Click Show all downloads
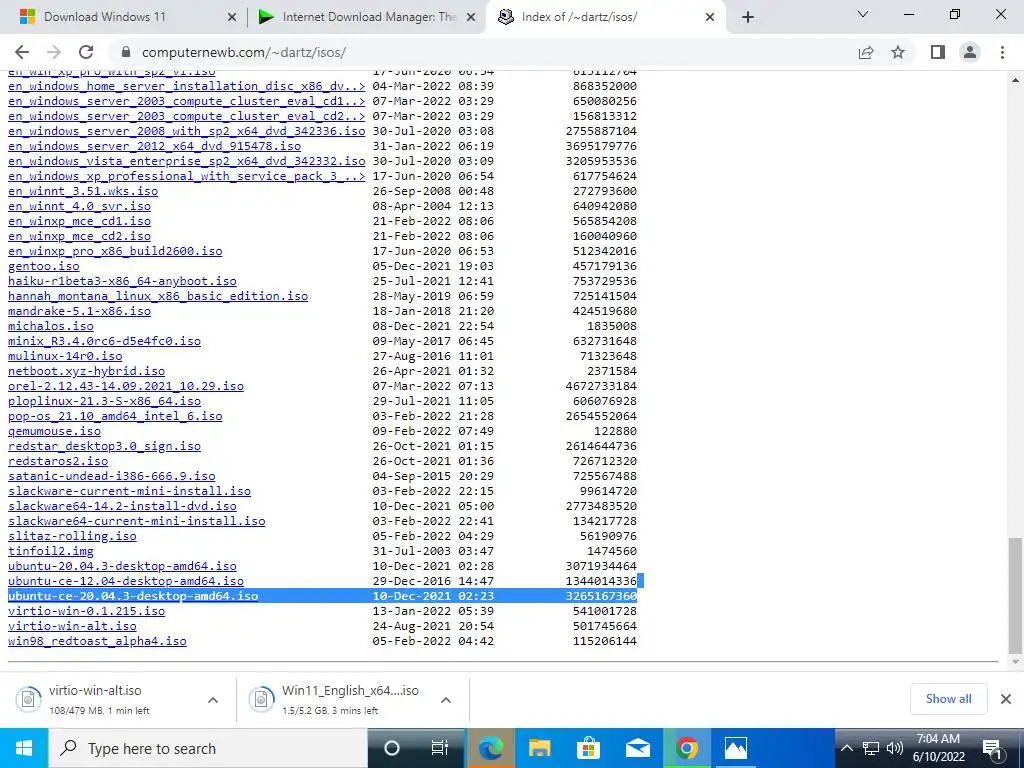 click(x=948, y=699)
